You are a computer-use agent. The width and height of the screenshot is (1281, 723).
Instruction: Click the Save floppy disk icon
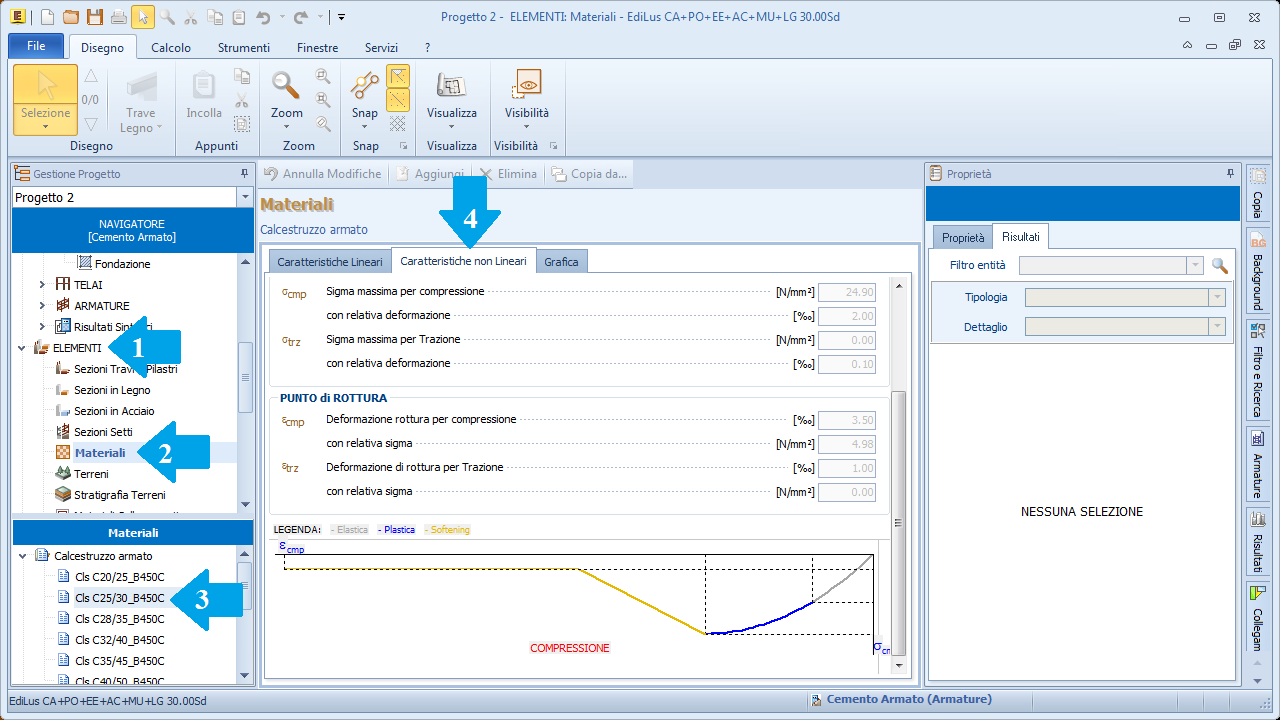95,17
